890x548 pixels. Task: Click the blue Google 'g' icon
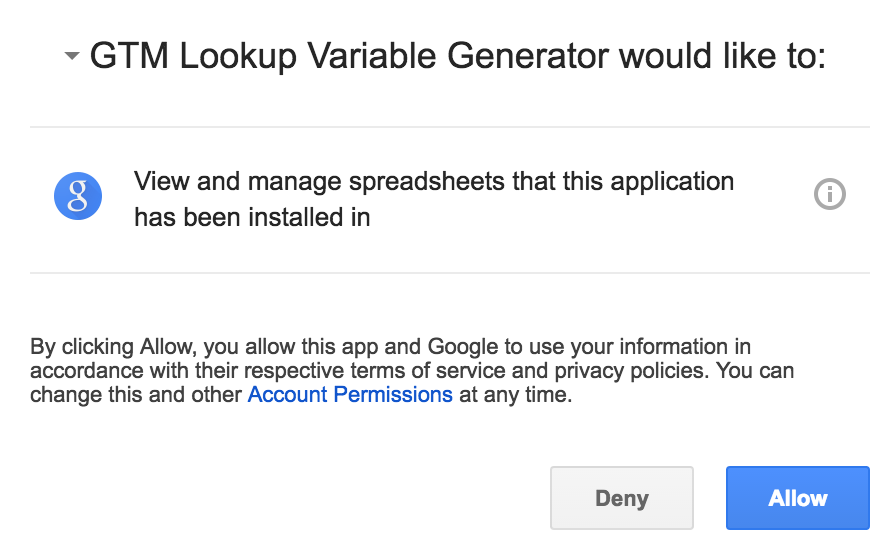pyautogui.click(x=79, y=197)
